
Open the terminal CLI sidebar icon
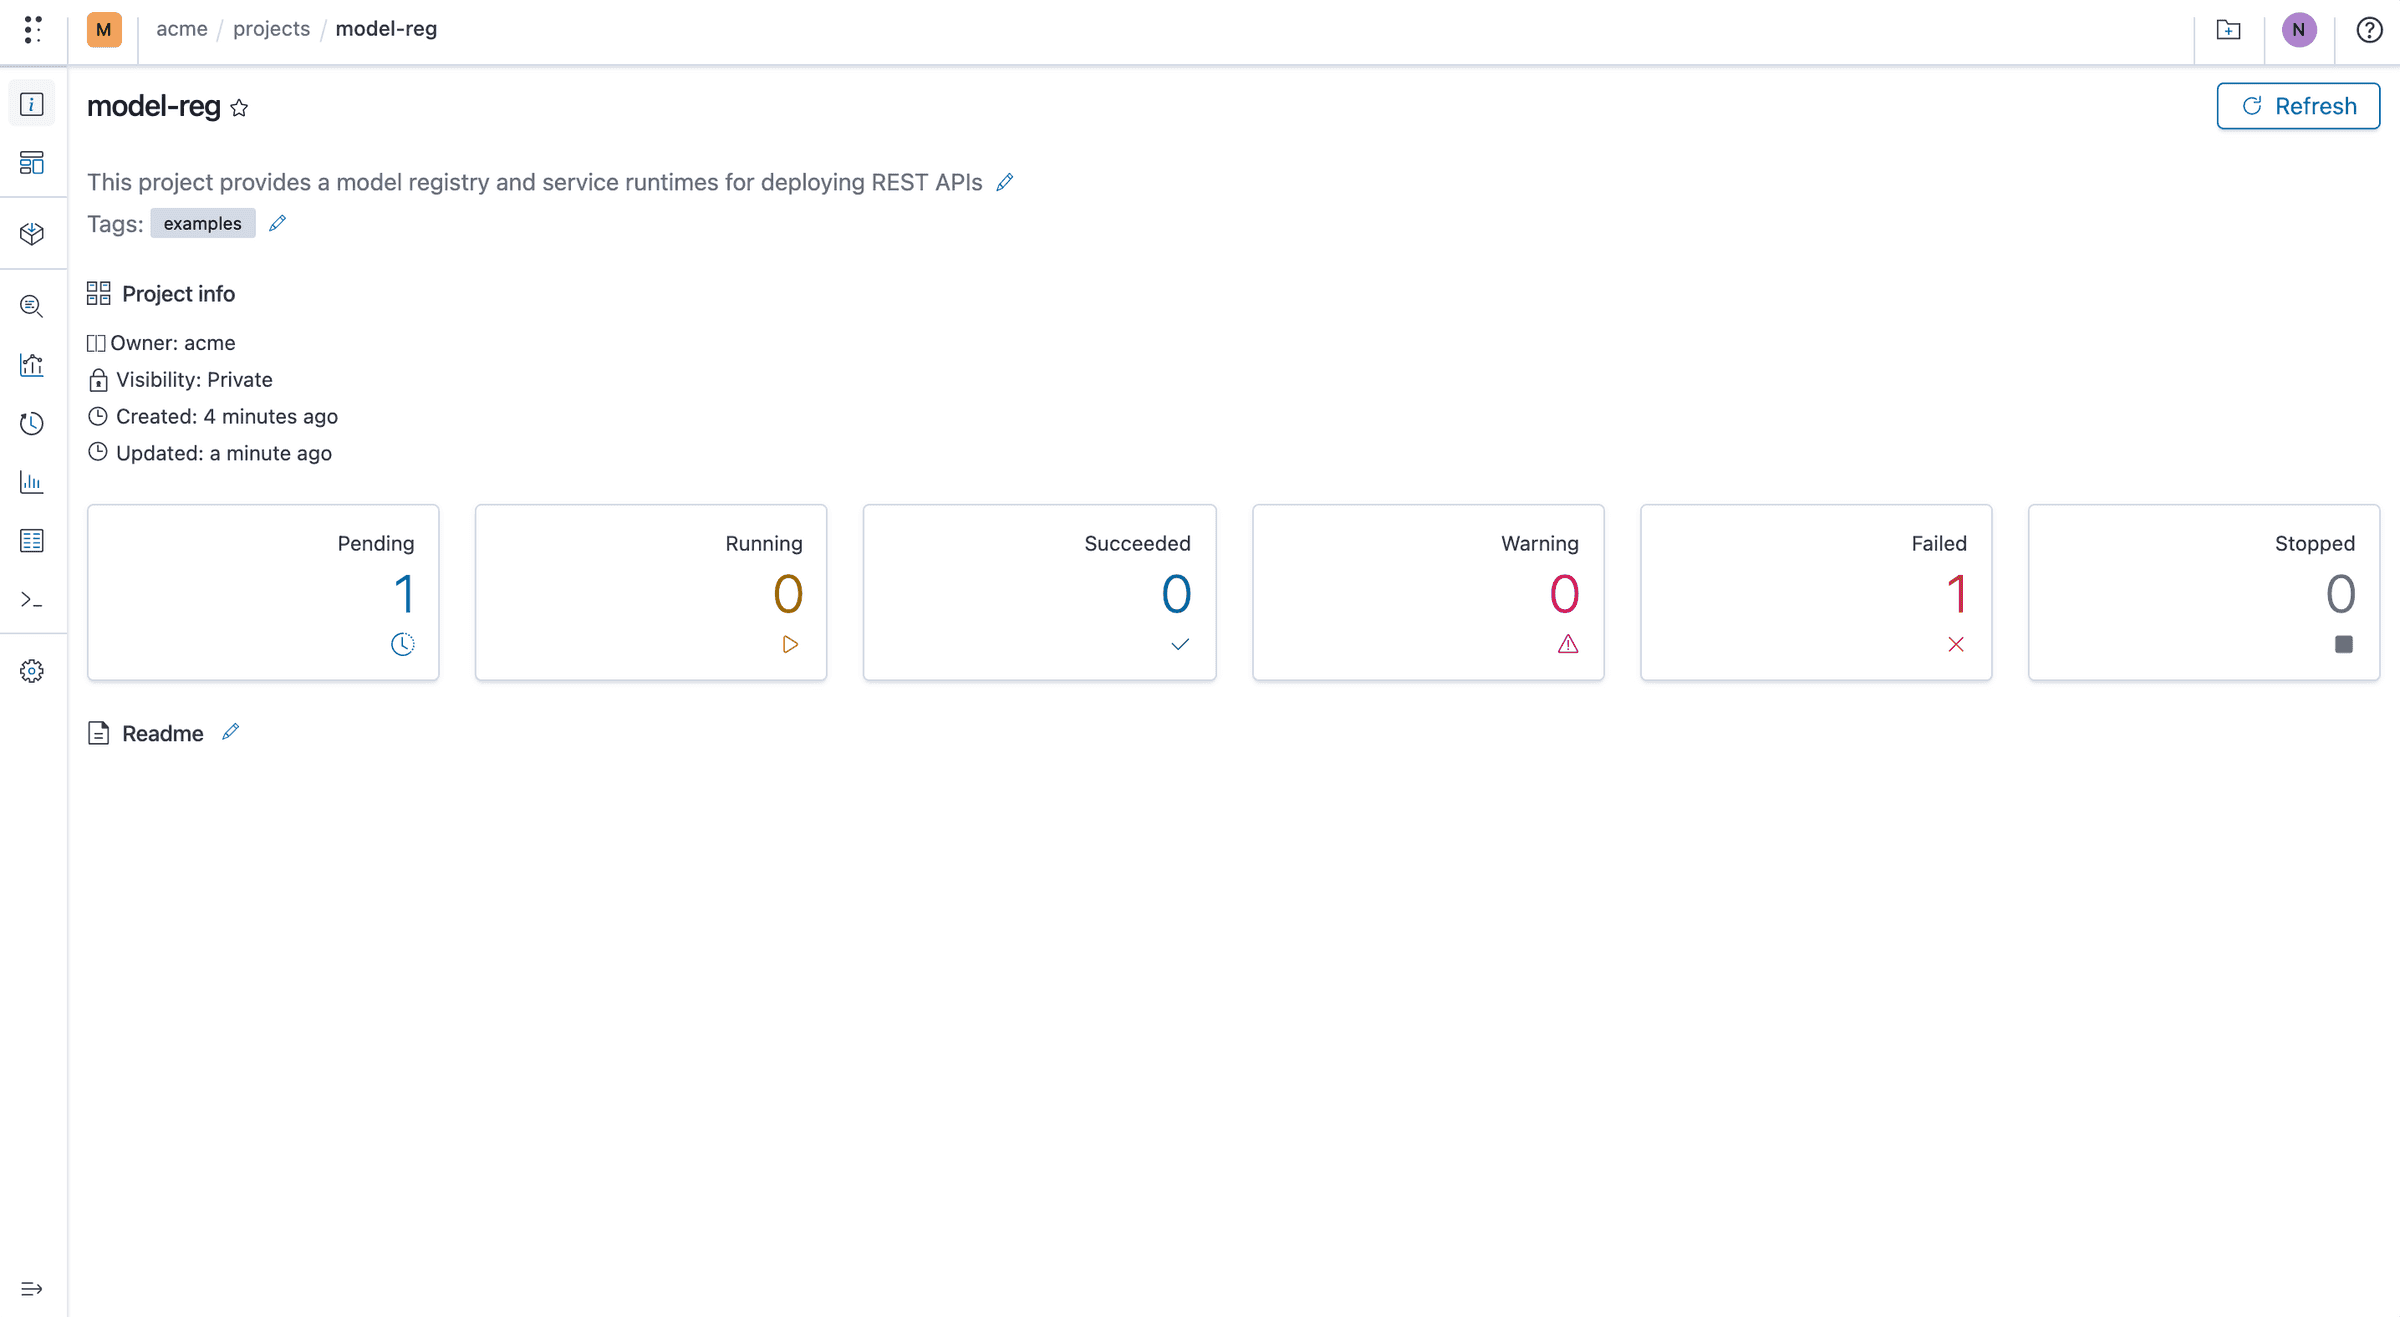tap(32, 600)
